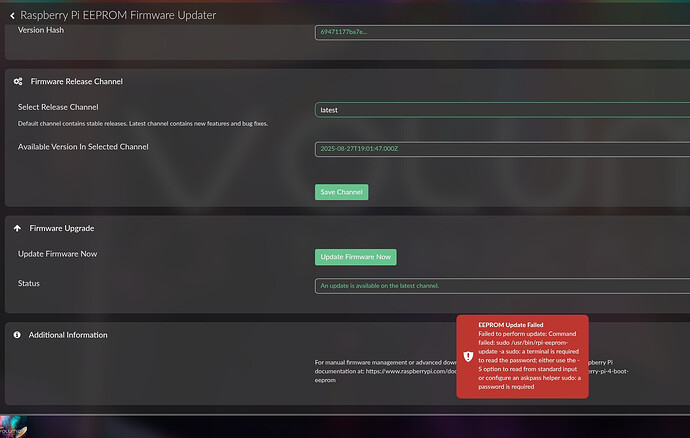Click the Volumio logo in bottom-left corner
Viewport: 690px width, 438px height.
[14, 428]
